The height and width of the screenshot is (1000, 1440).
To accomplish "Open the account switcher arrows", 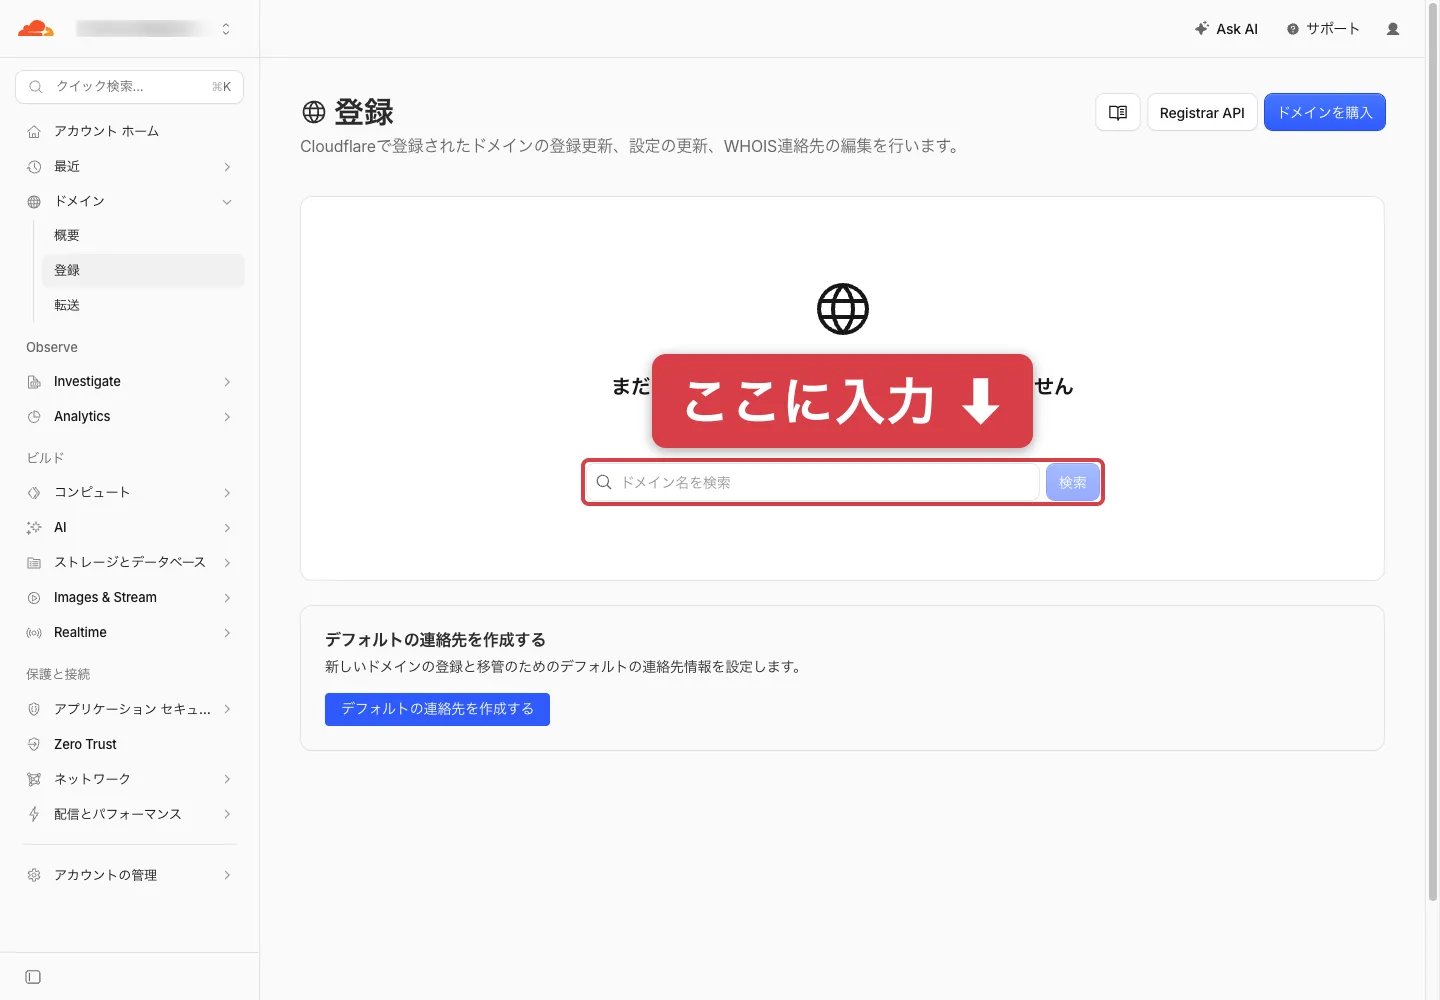I will [226, 29].
